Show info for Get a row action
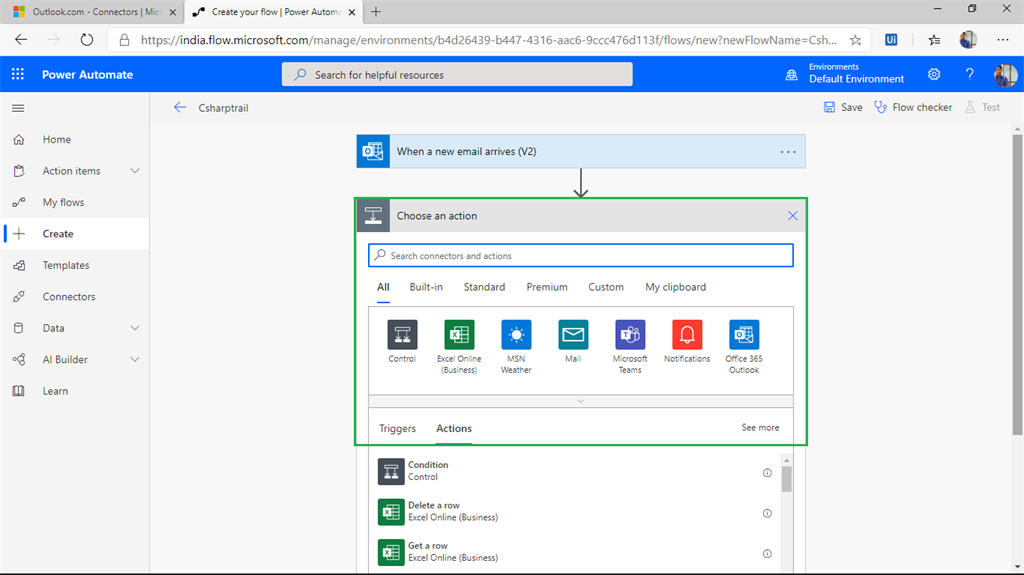This screenshot has width=1024, height=575. pos(767,553)
